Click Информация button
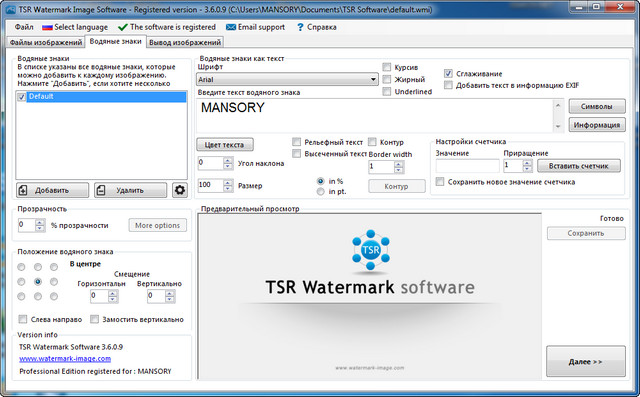 click(x=597, y=125)
